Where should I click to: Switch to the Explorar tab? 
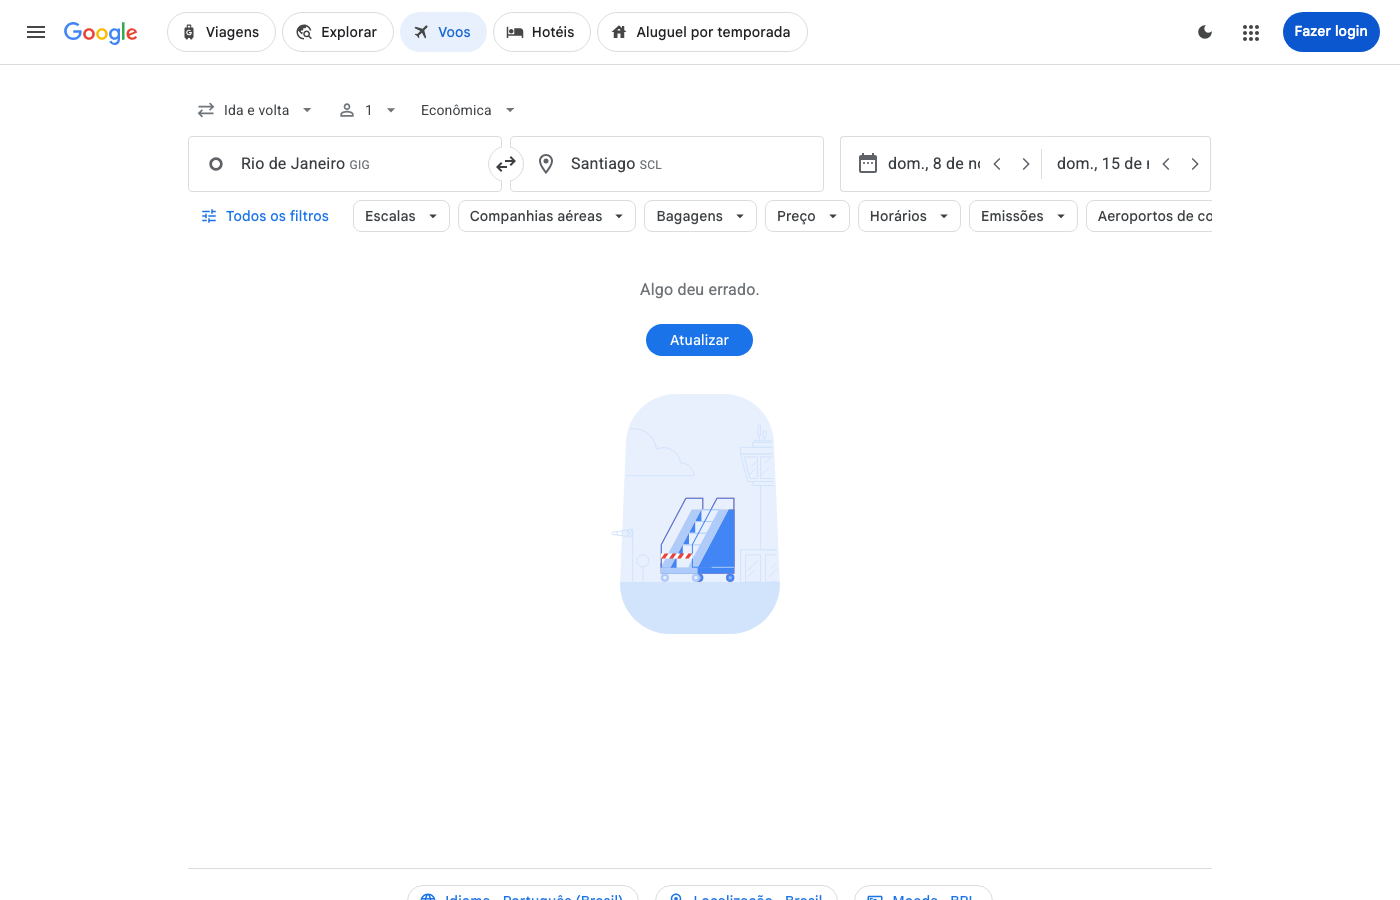coord(338,32)
